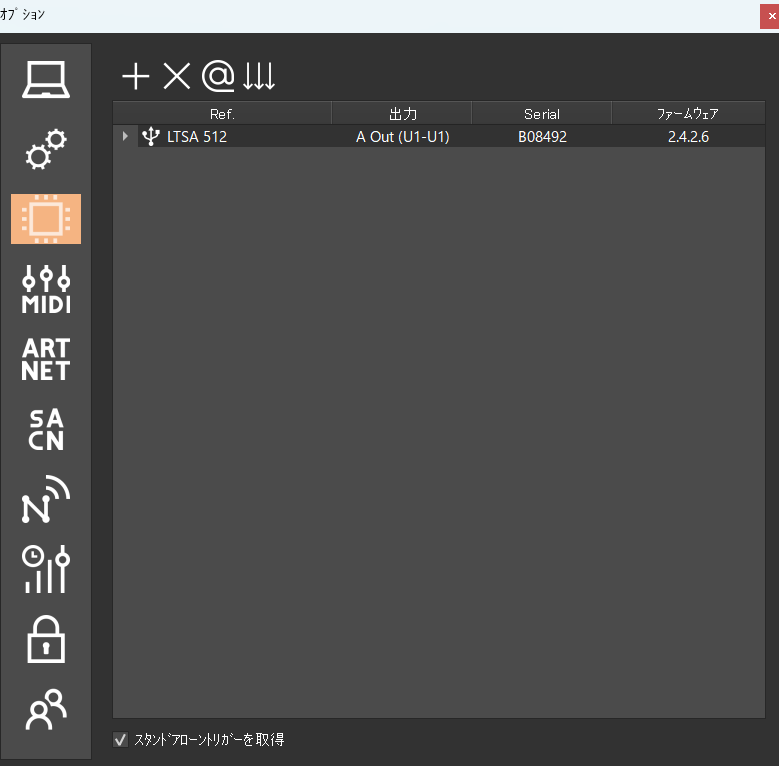The image size is (779, 766).
Task: Click the plus icon to add device
Action: [135, 76]
